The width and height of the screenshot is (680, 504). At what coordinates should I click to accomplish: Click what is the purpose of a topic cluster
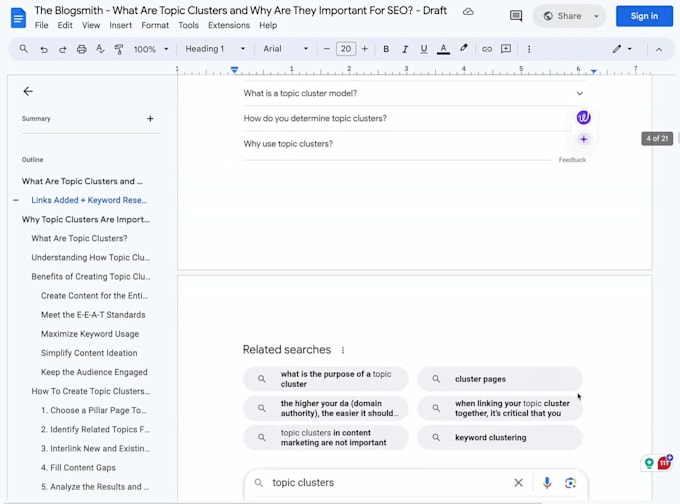326,379
